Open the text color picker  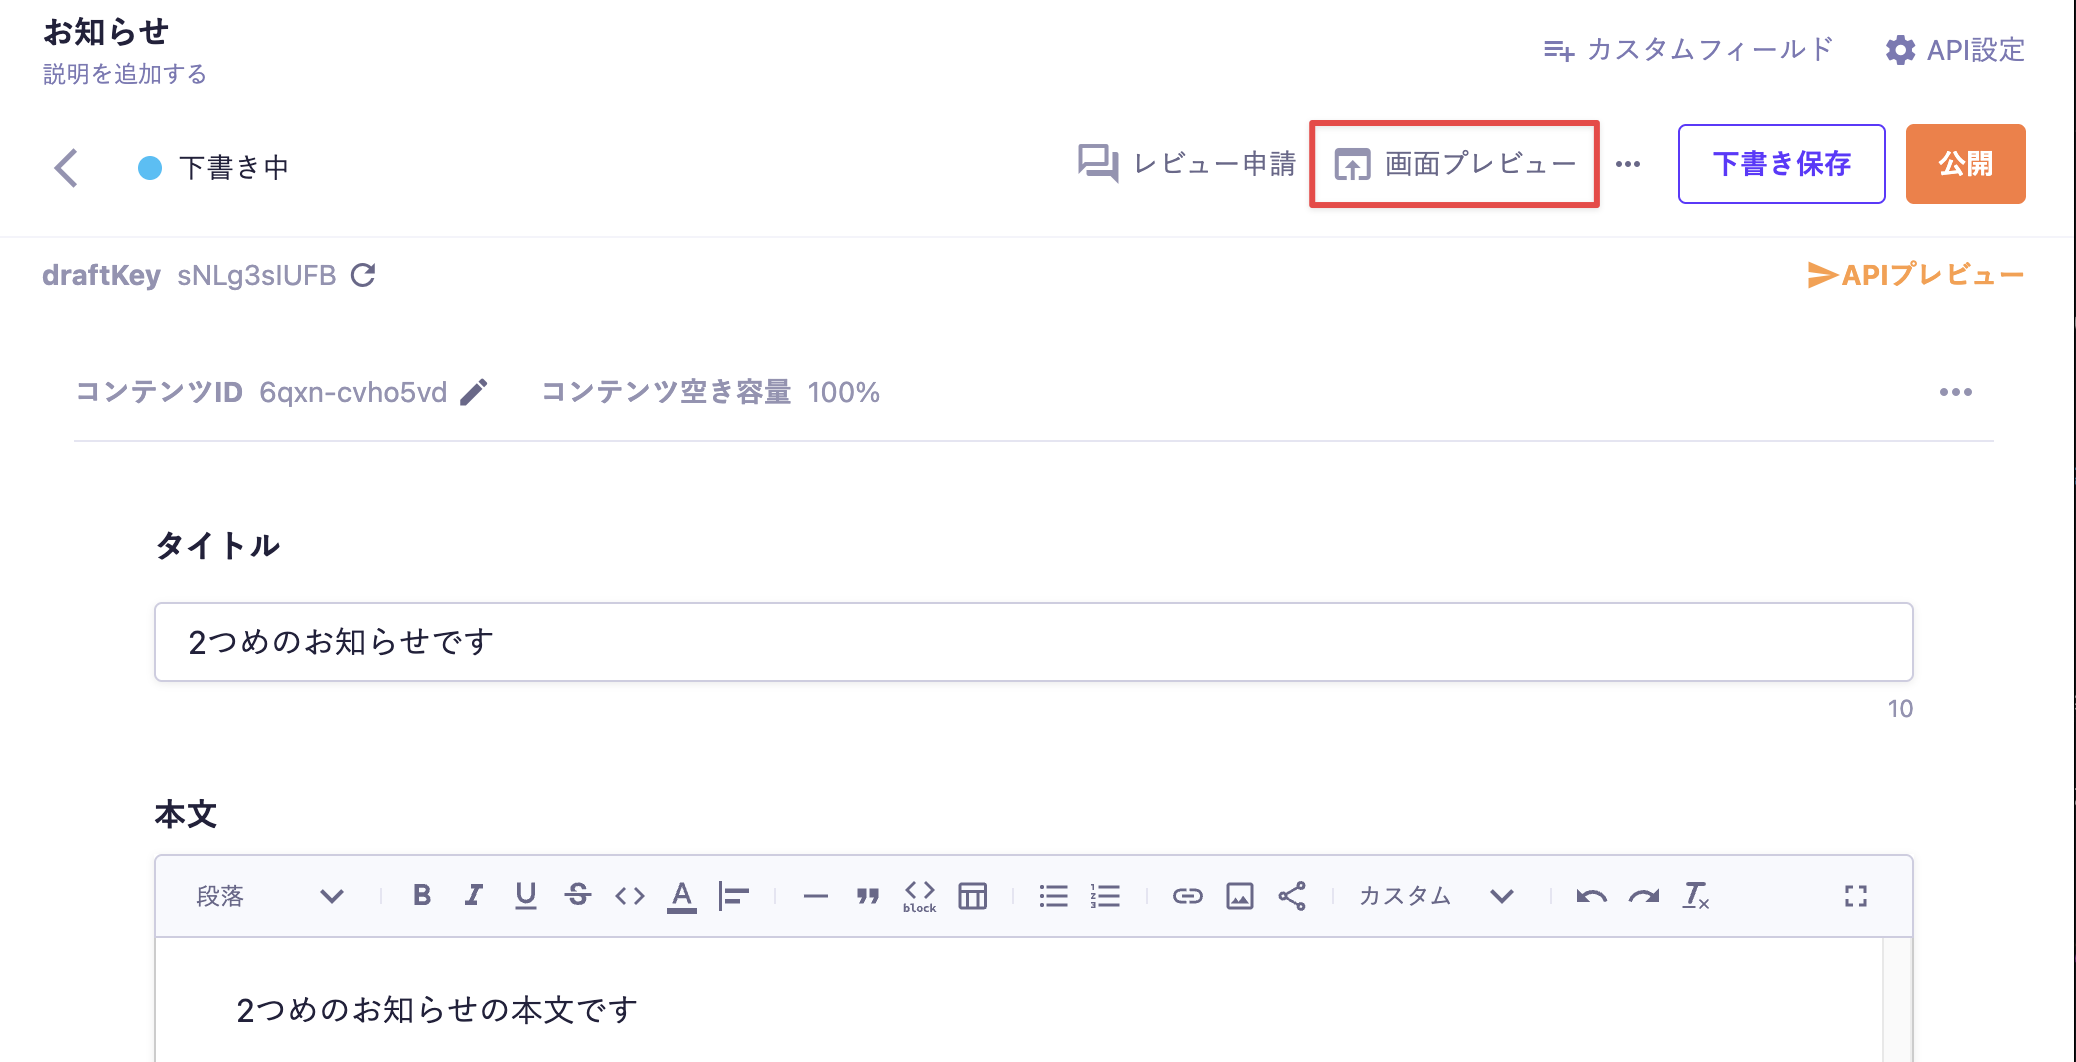point(682,895)
